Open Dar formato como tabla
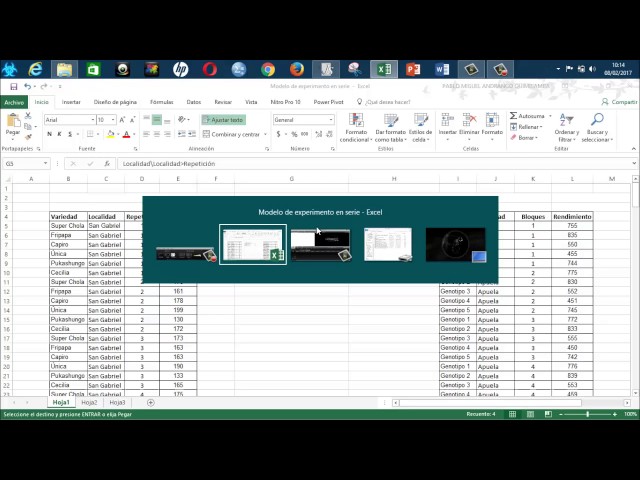 click(391, 128)
